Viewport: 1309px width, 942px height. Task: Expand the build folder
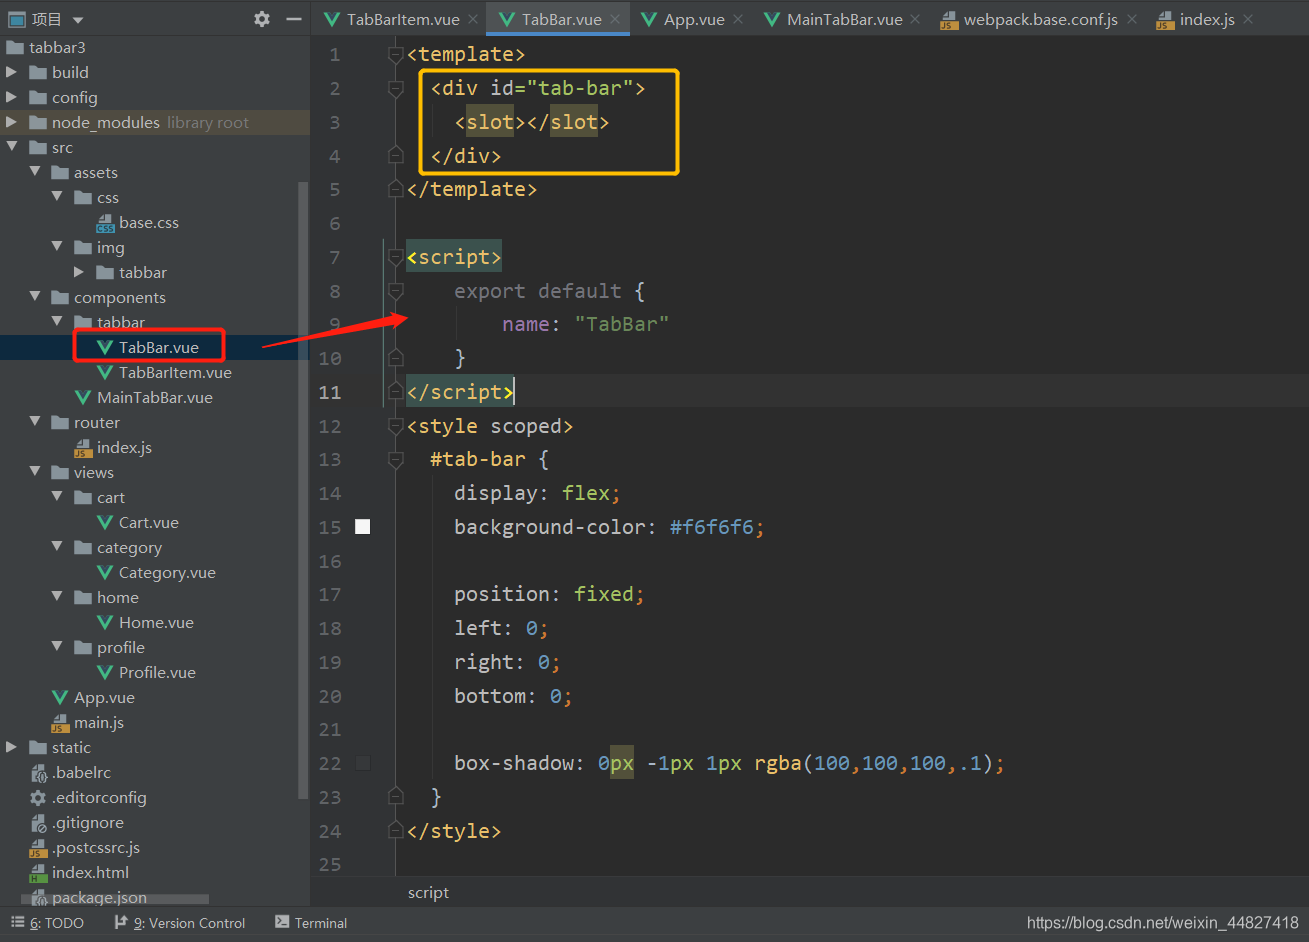click(x=12, y=72)
